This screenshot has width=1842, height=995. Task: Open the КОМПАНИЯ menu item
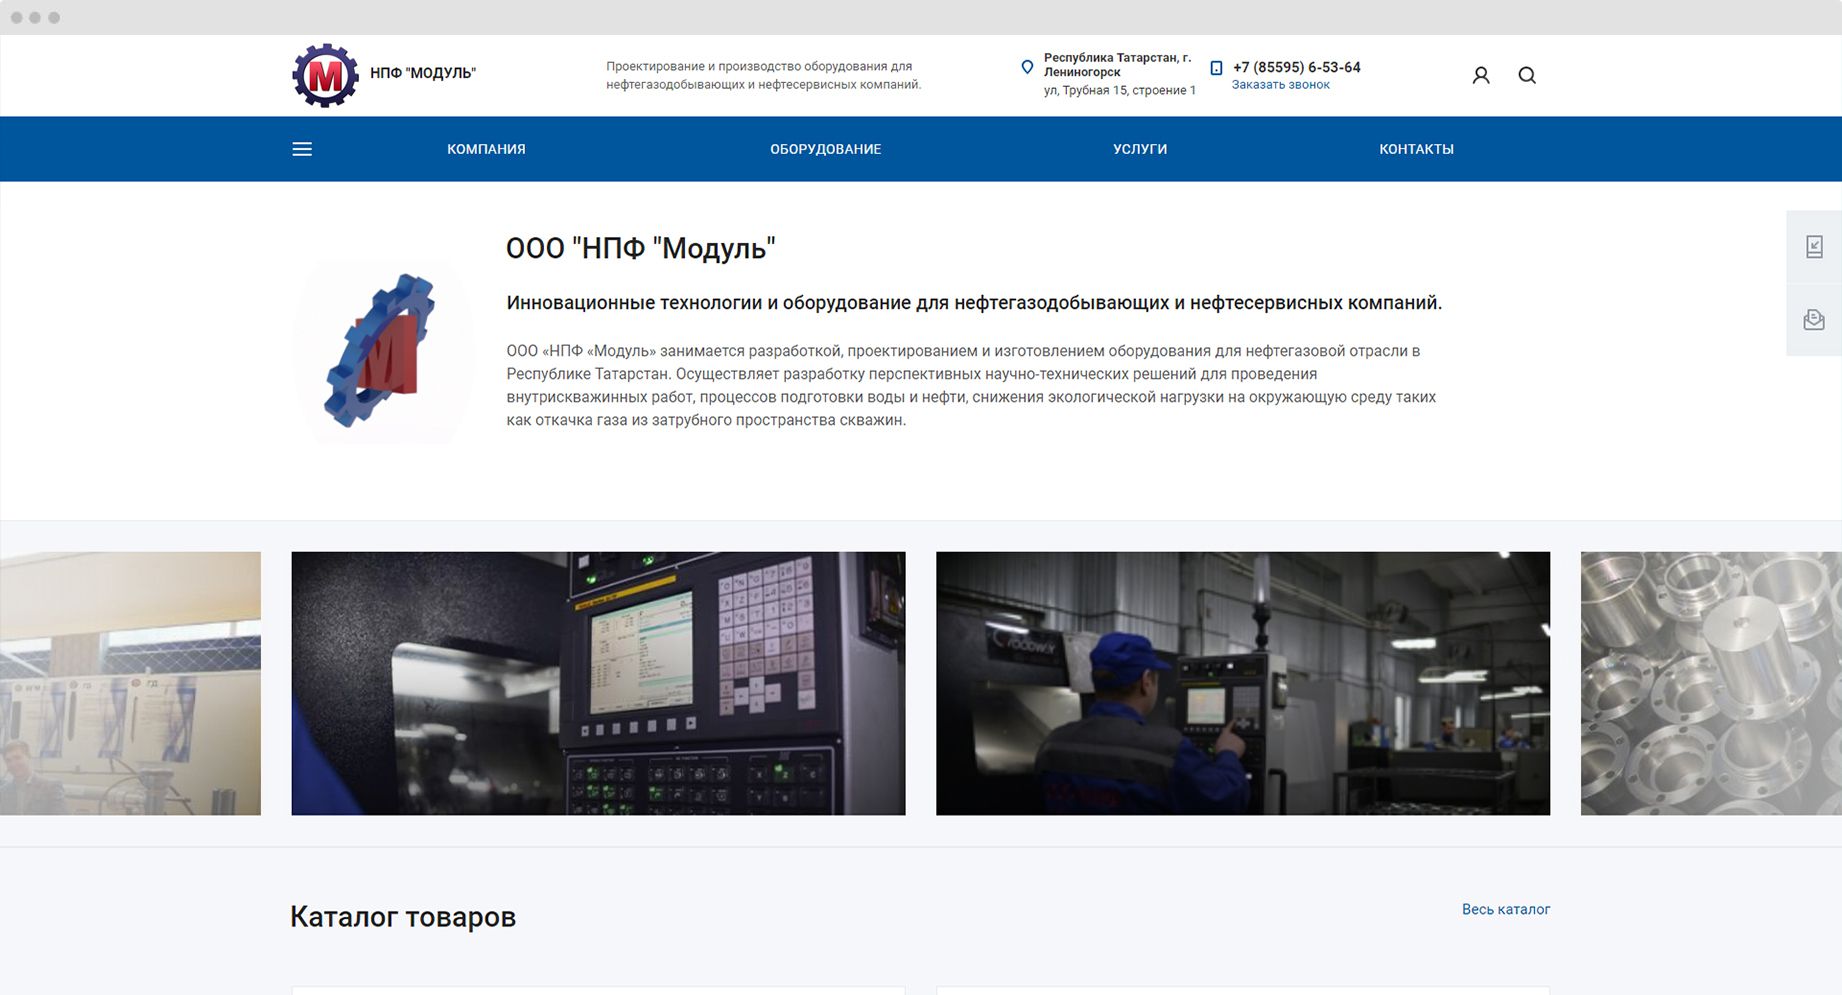[486, 149]
